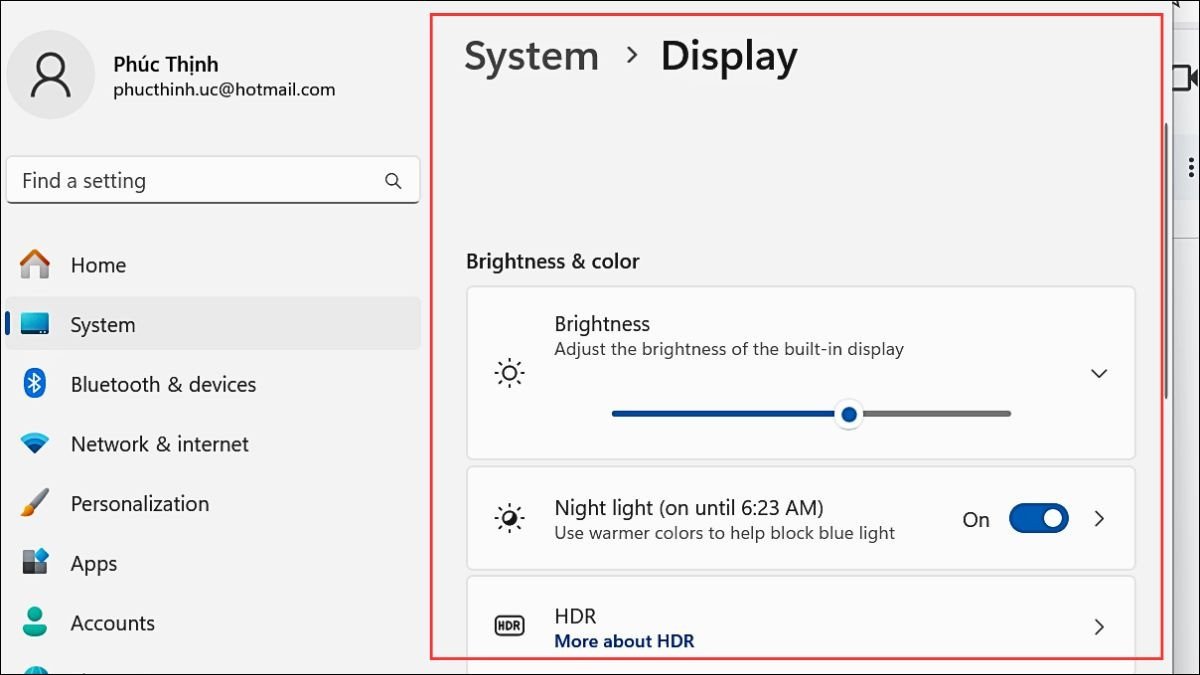The height and width of the screenshot is (675, 1200).
Task: Open HDR settings via chevron
Action: [x=1099, y=627]
